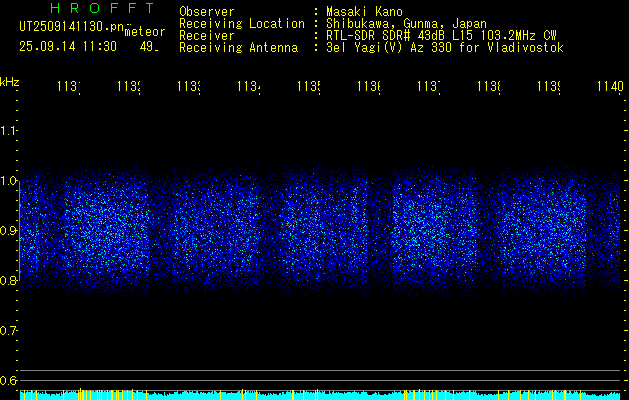This screenshot has height=400, width=629.
Task: Select the file name UT2509141130.pn
Action: [x=72, y=26]
